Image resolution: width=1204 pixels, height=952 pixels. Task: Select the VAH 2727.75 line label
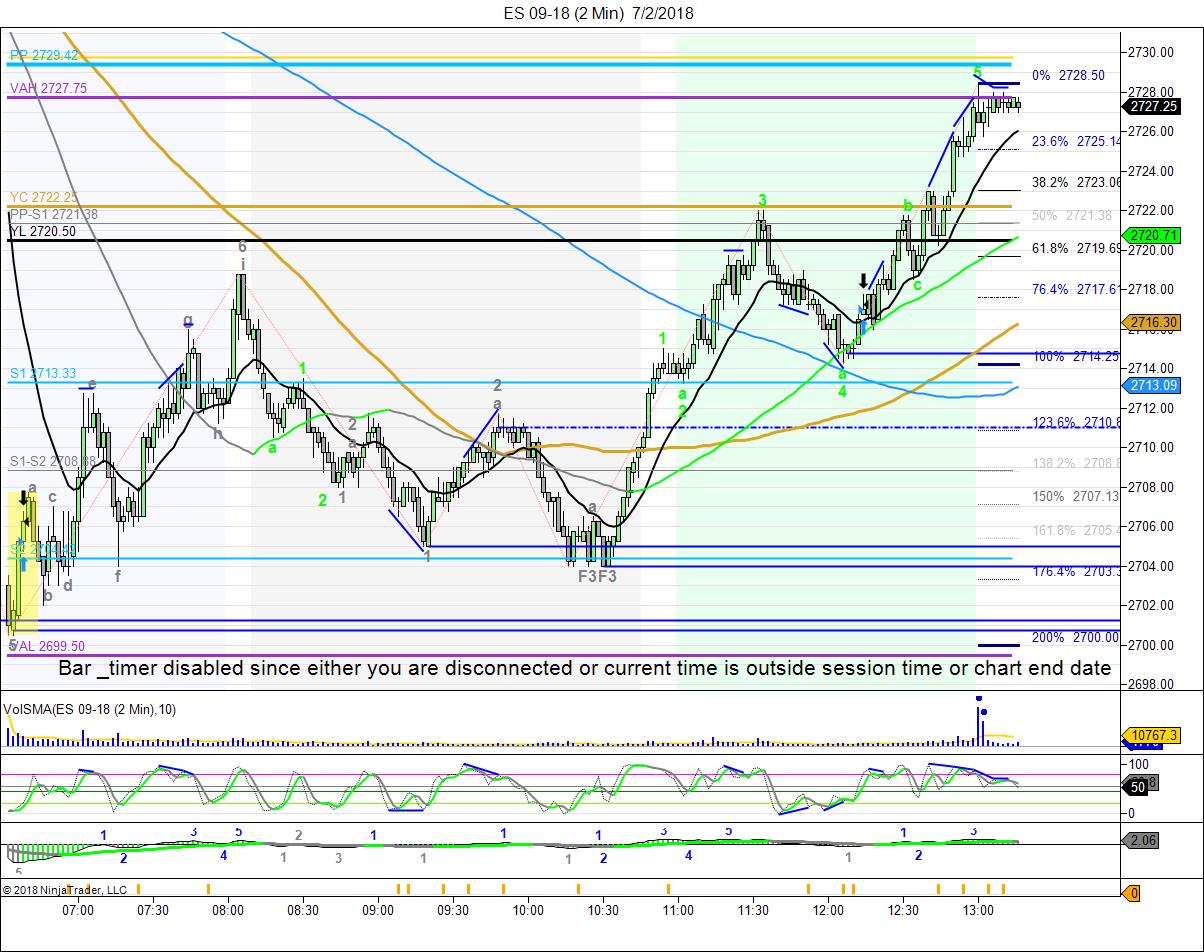[x=48, y=88]
